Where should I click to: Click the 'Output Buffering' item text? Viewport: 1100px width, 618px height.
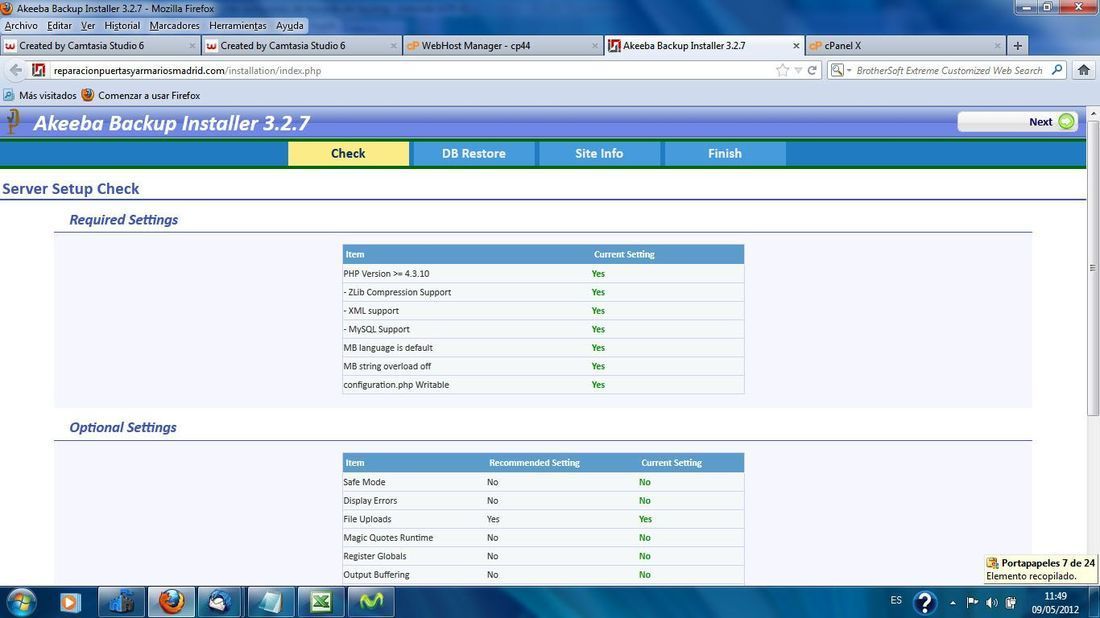[376, 575]
